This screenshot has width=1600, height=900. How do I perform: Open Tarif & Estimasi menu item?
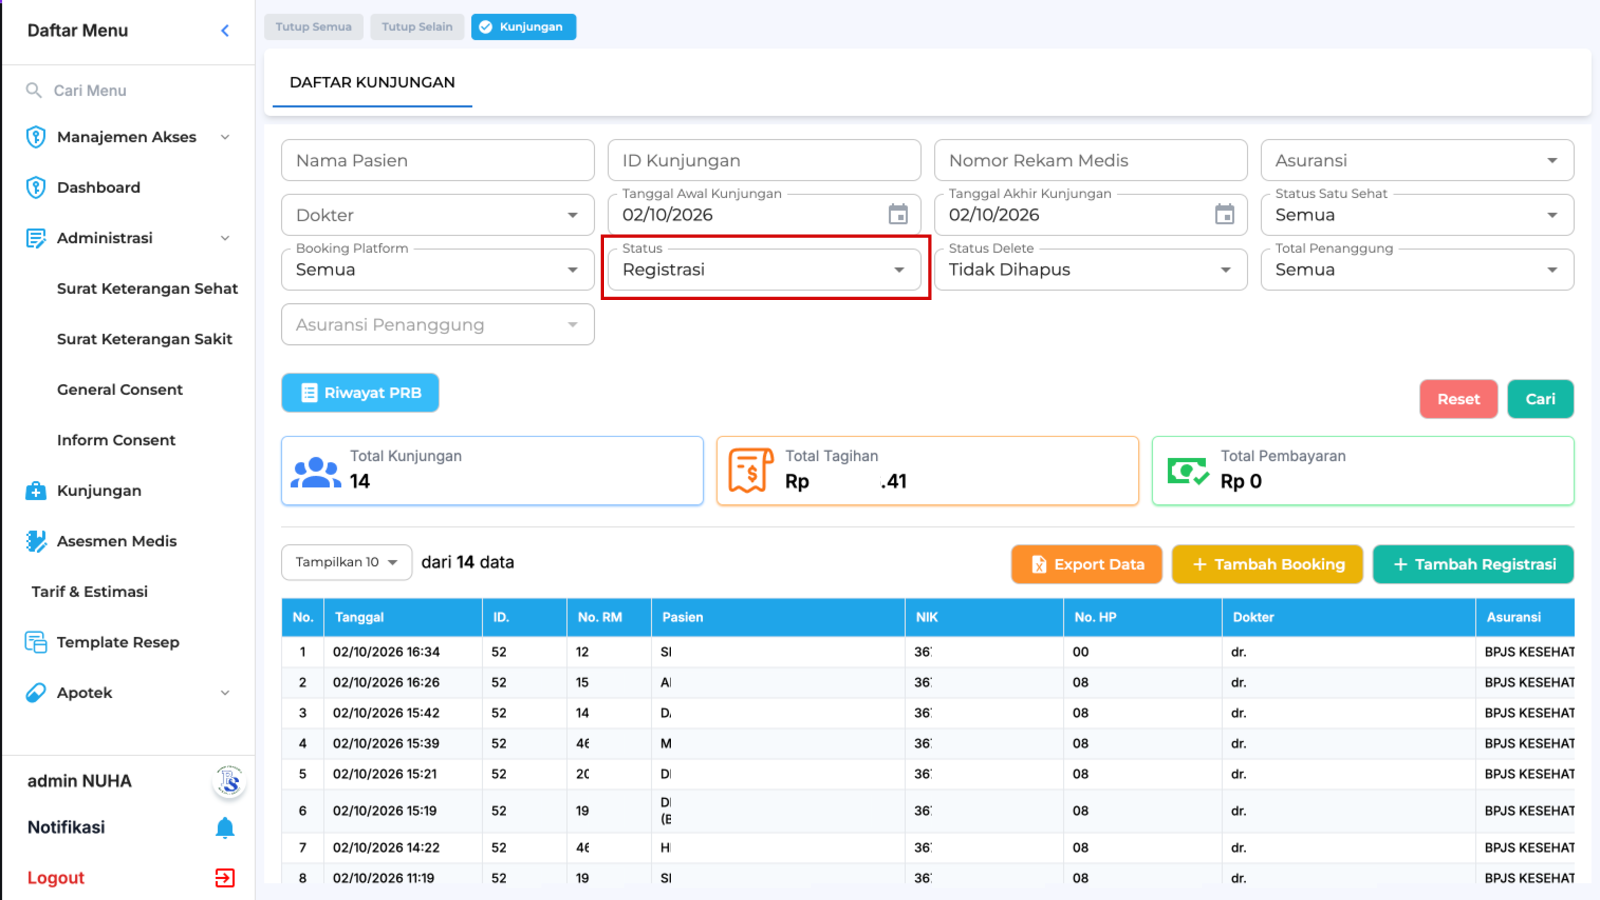point(90,592)
